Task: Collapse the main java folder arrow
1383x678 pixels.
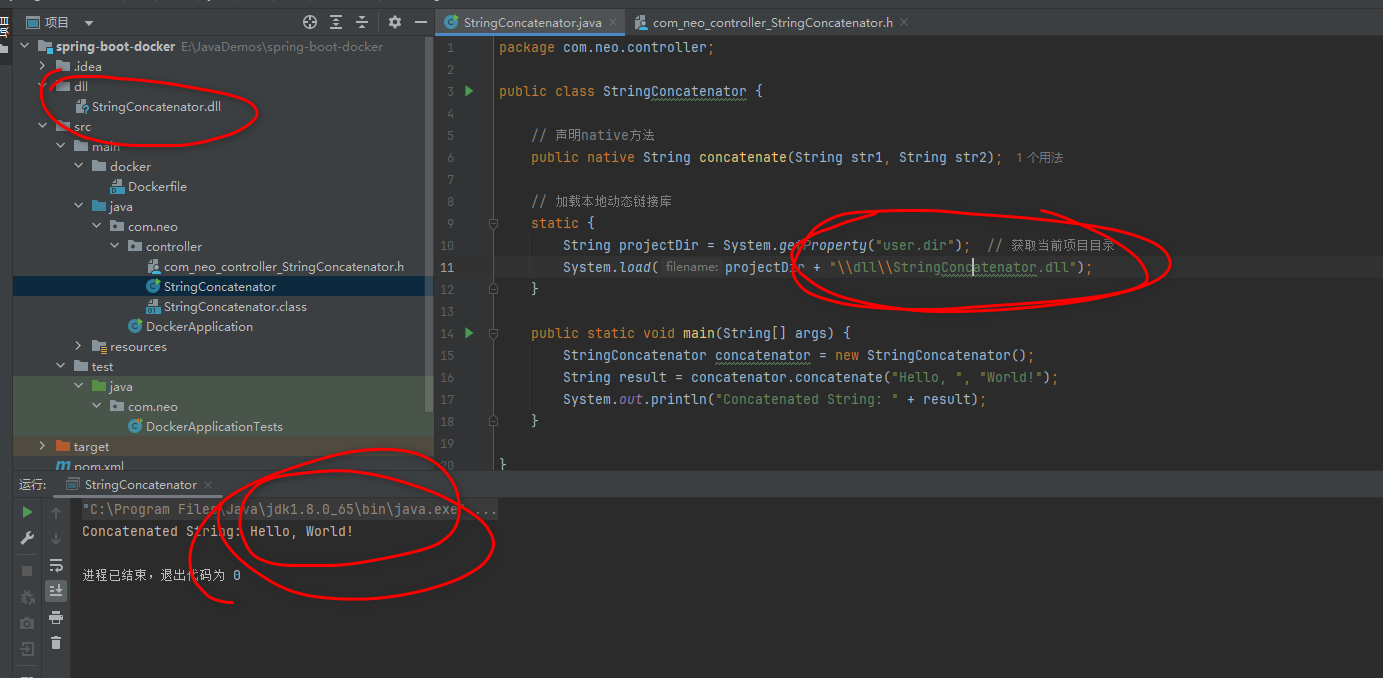Action: tap(79, 206)
